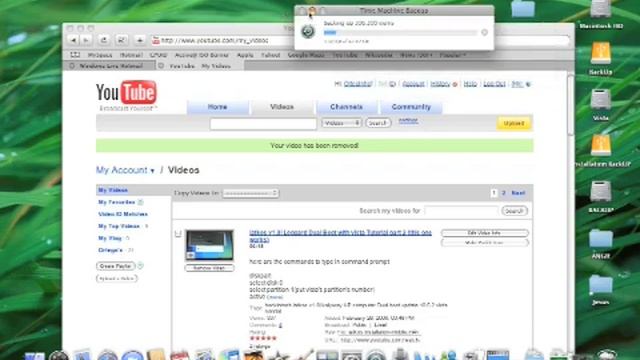
Task: Open the bookmarks book icon in bookmarks bar
Action: (x=75, y=55)
